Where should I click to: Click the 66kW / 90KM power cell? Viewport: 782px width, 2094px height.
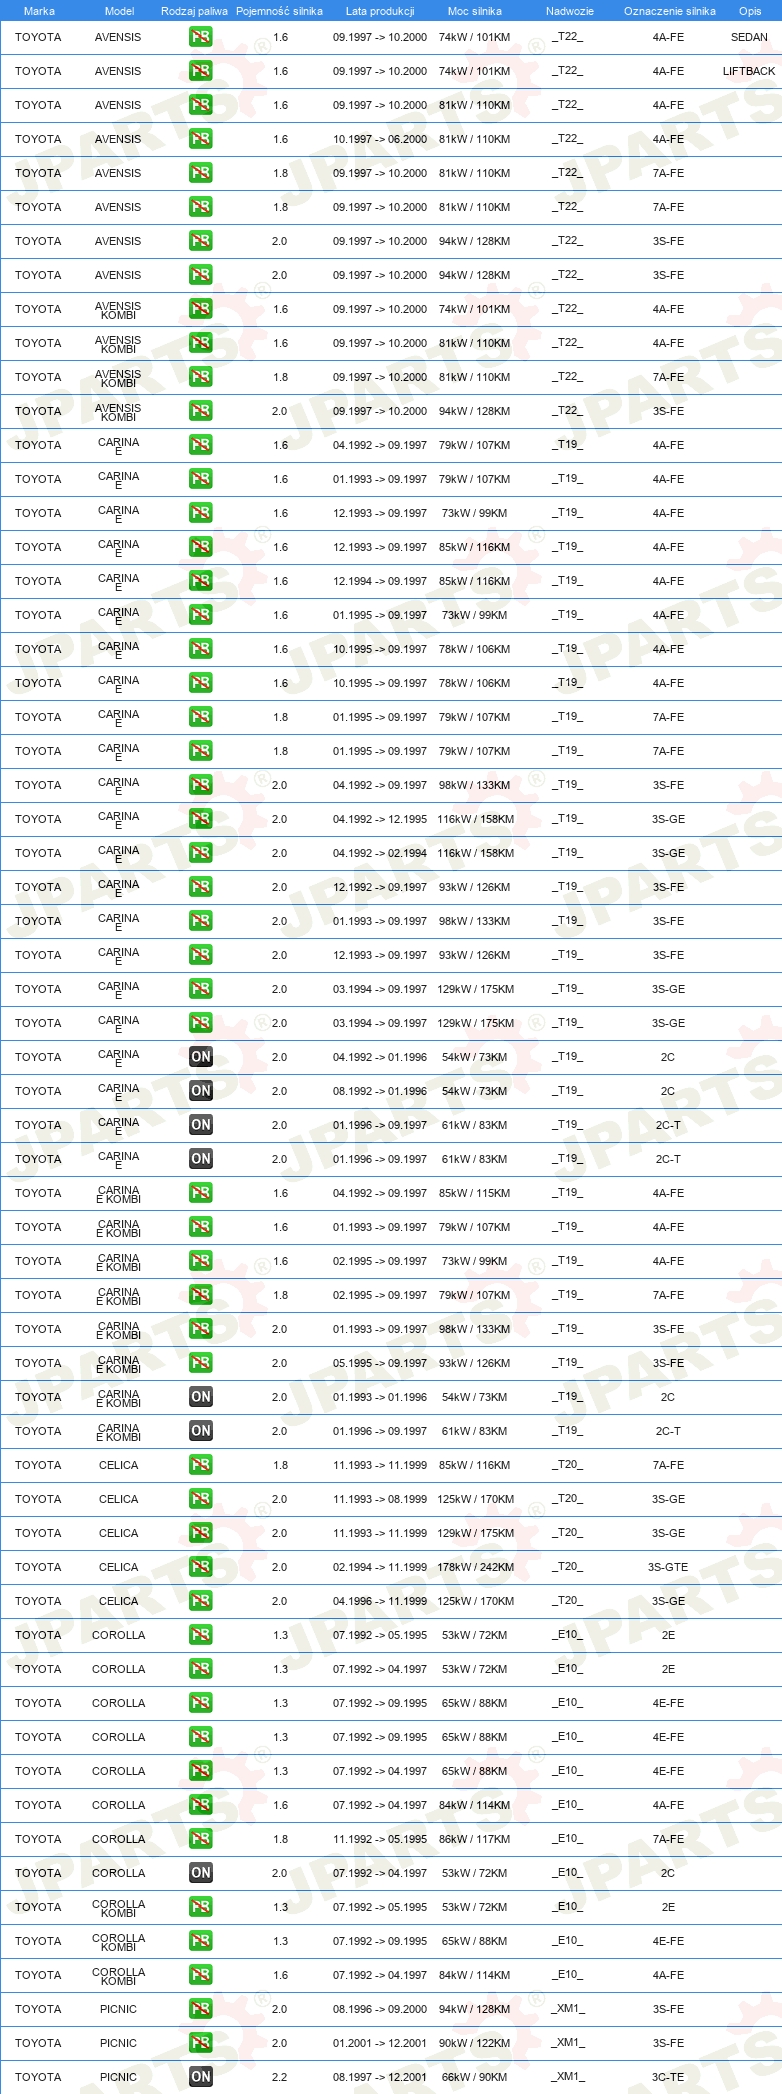(x=475, y=2077)
